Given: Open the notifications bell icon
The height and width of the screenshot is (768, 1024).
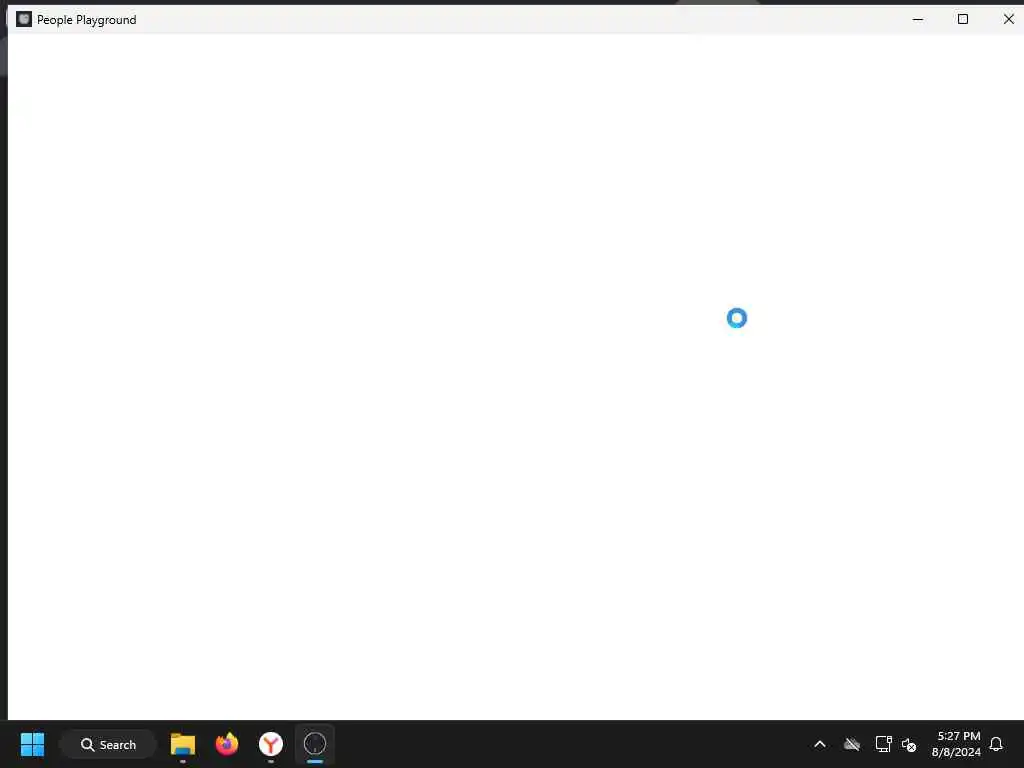Looking at the screenshot, I should click(x=996, y=744).
